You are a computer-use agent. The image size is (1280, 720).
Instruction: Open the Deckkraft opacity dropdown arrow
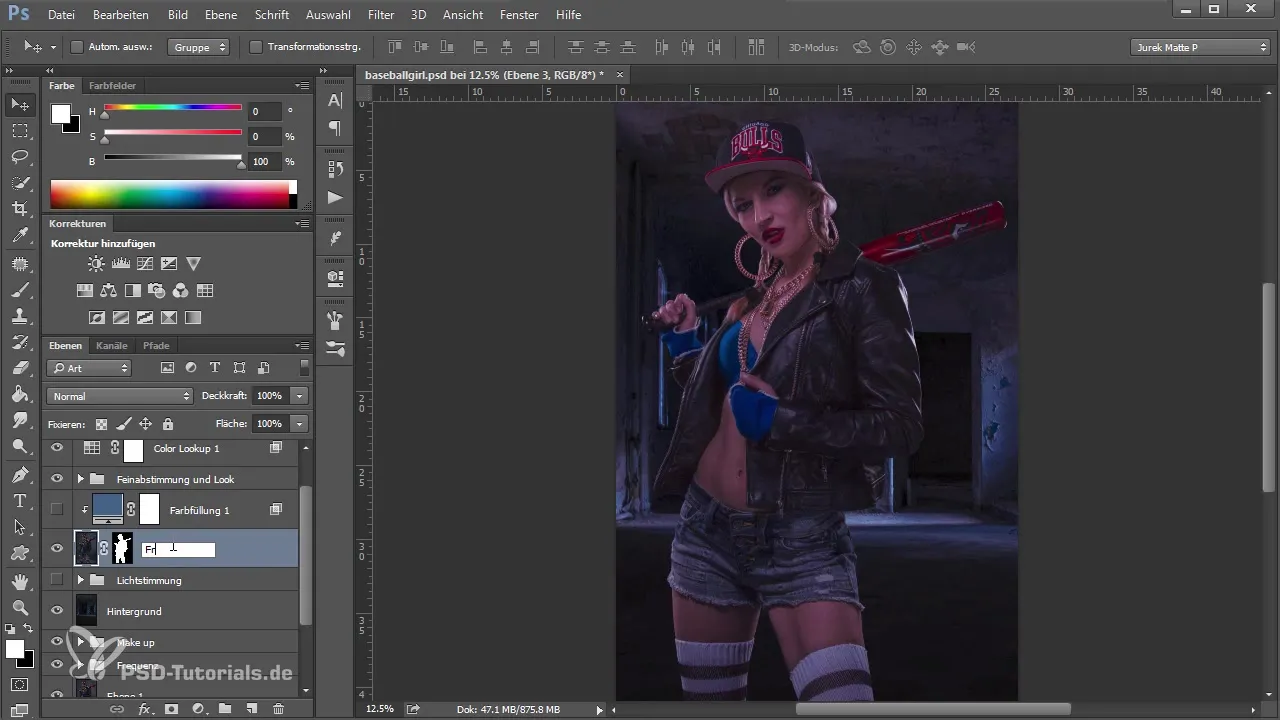pyautogui.click(x=300, y=396)
